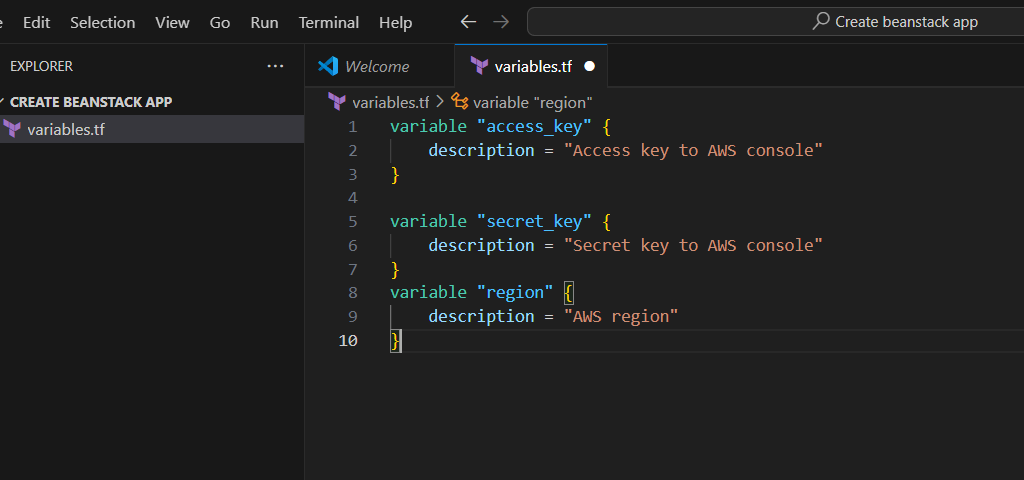Click the breadcrumb chevron separator
This screenshot has height=480, width=1024.
(x=440, y=102)
